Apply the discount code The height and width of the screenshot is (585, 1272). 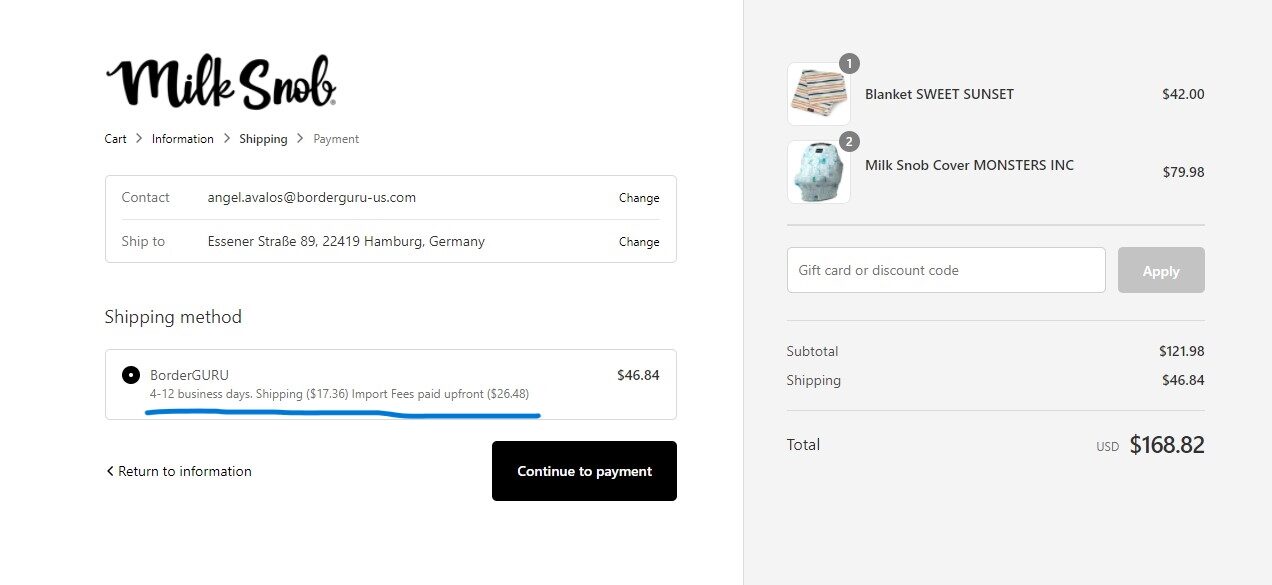coord(1160,271)
